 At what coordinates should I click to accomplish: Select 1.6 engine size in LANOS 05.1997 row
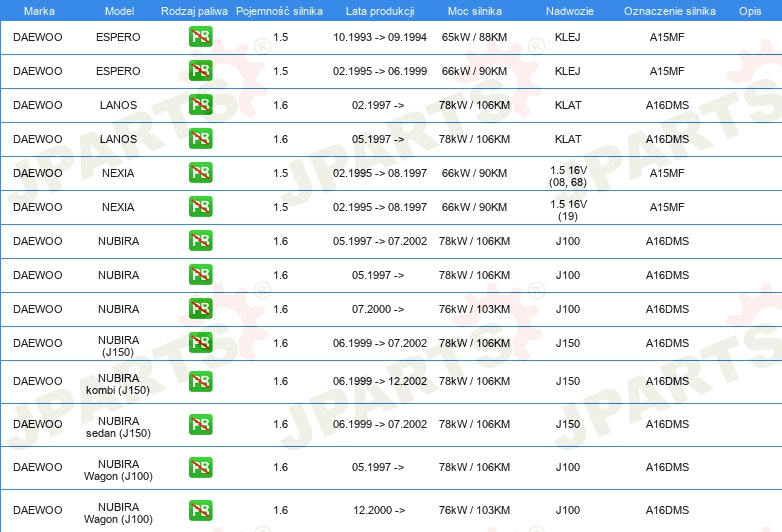281,139
